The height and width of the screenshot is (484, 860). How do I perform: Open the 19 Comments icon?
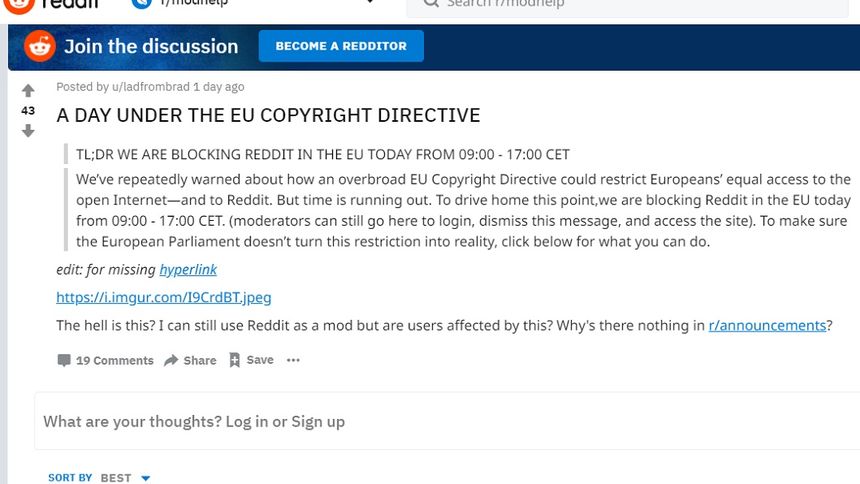(x=64, y=361)
